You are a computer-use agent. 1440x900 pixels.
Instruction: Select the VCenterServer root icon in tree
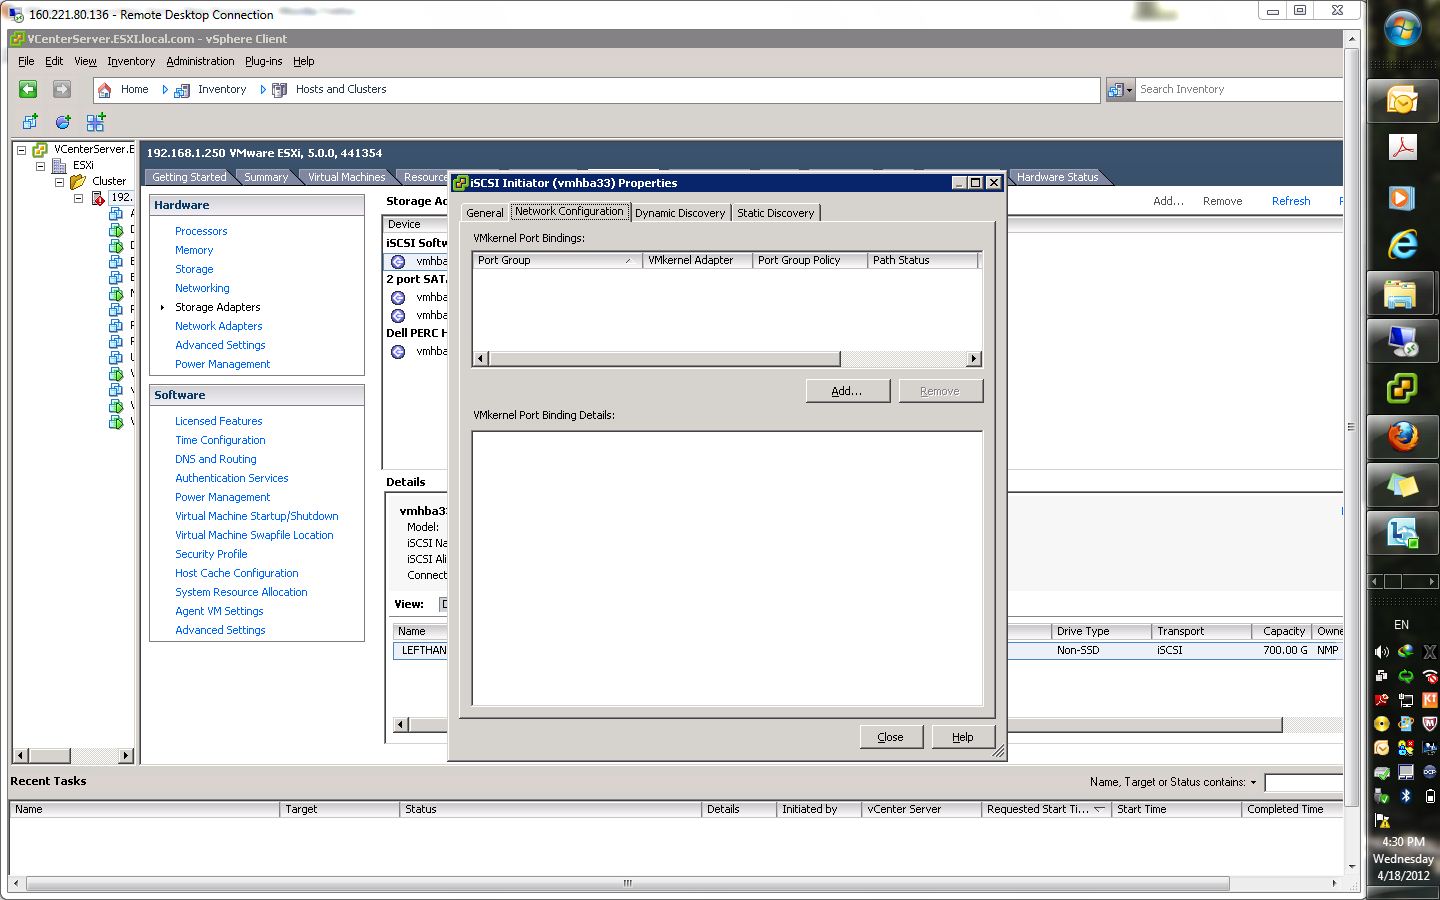click(x=40, y=149)
